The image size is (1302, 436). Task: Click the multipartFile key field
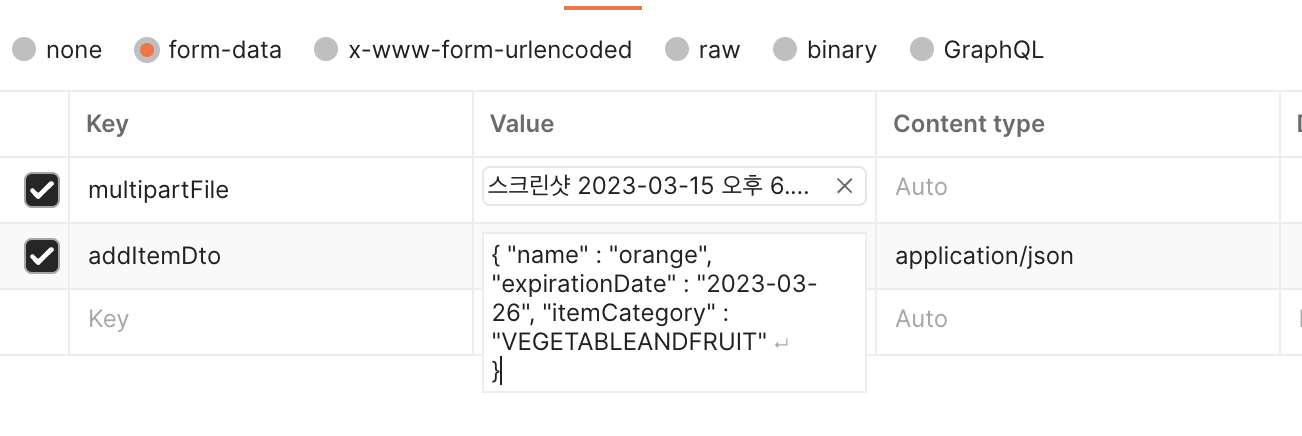[271, 190]
